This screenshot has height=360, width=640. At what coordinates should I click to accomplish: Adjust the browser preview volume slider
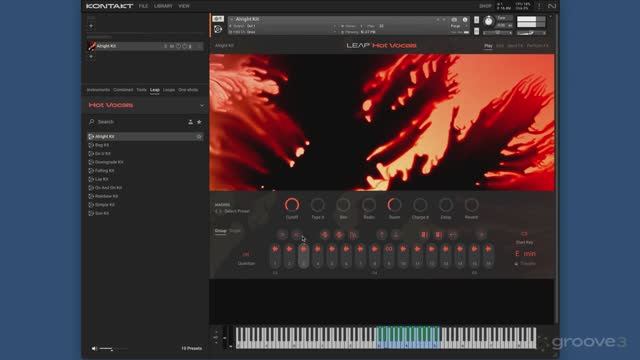point(113,349)
